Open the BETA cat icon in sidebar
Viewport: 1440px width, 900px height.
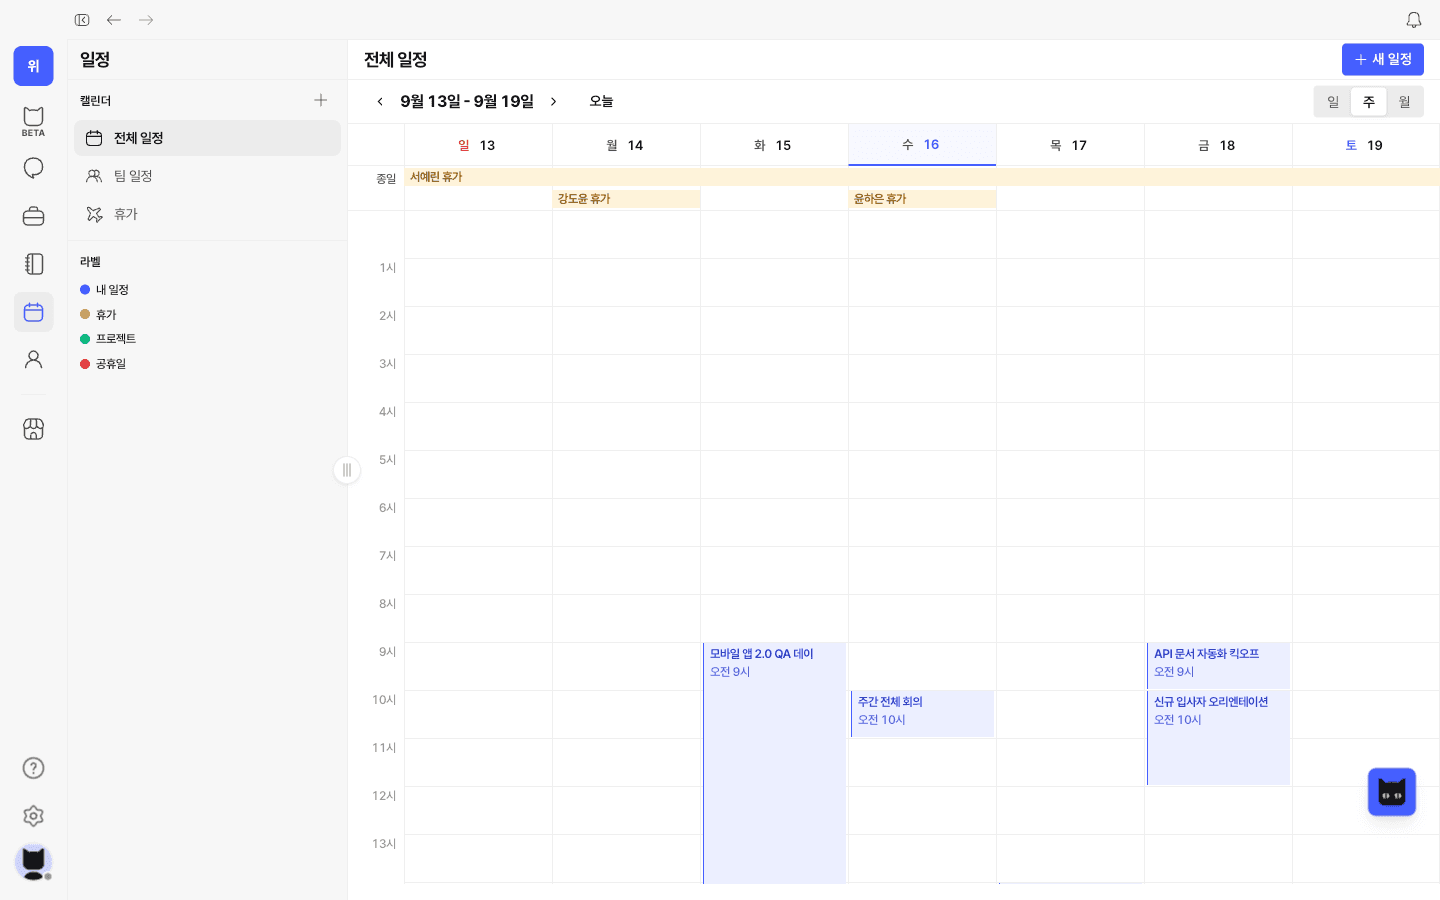33,121
